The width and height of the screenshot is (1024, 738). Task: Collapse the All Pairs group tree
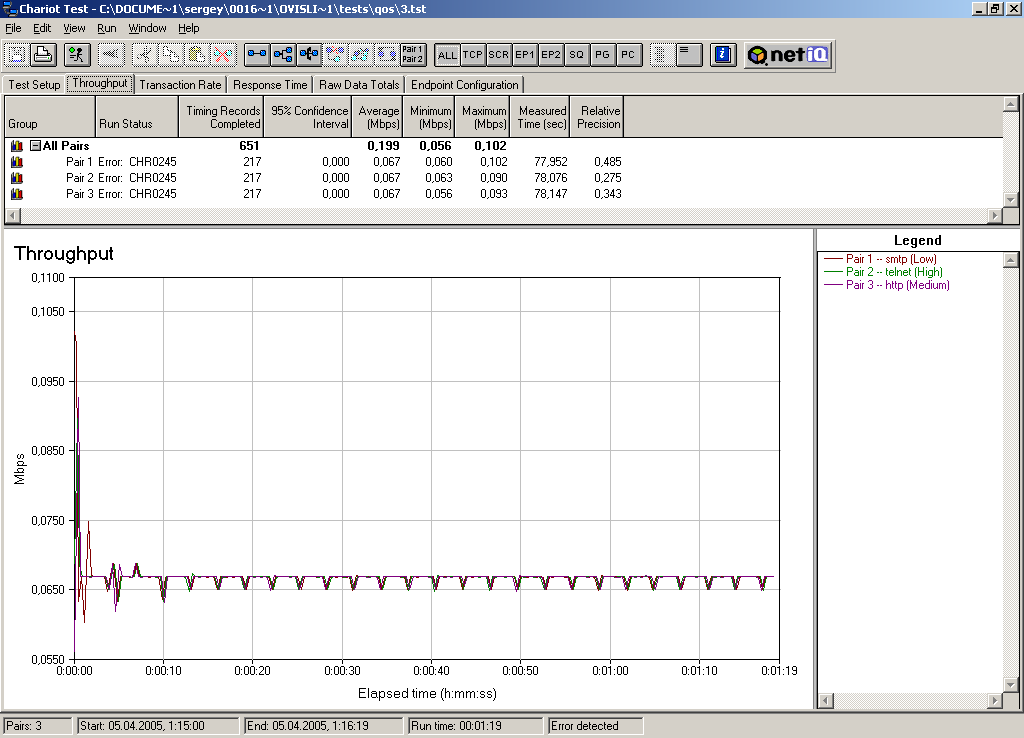(35, 146)
